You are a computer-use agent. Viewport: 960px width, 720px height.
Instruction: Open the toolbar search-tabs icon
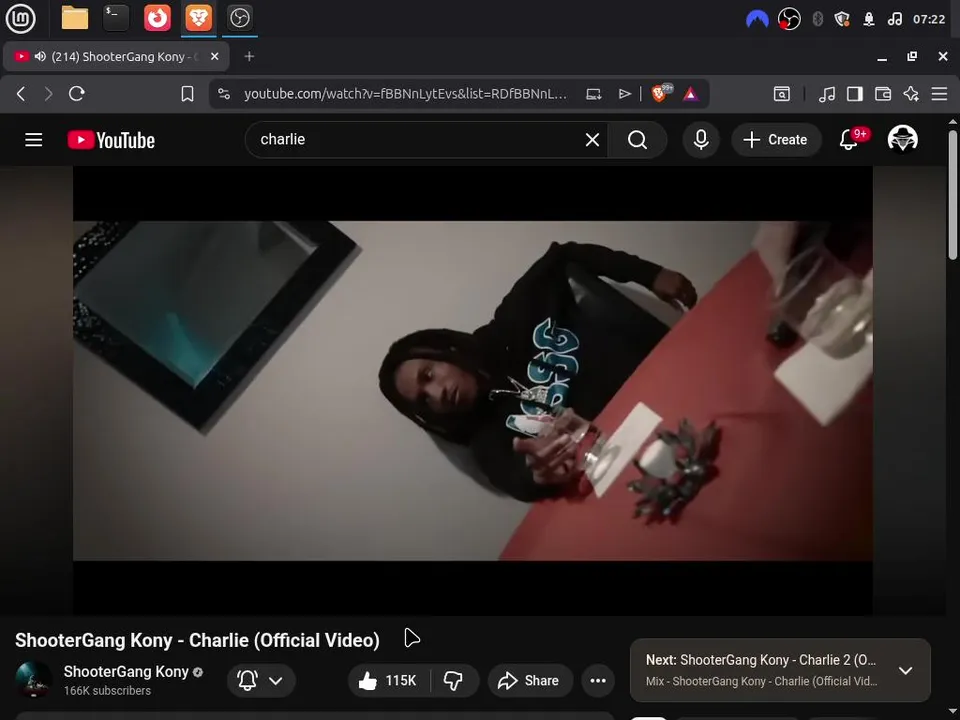[x=781, y=94]
